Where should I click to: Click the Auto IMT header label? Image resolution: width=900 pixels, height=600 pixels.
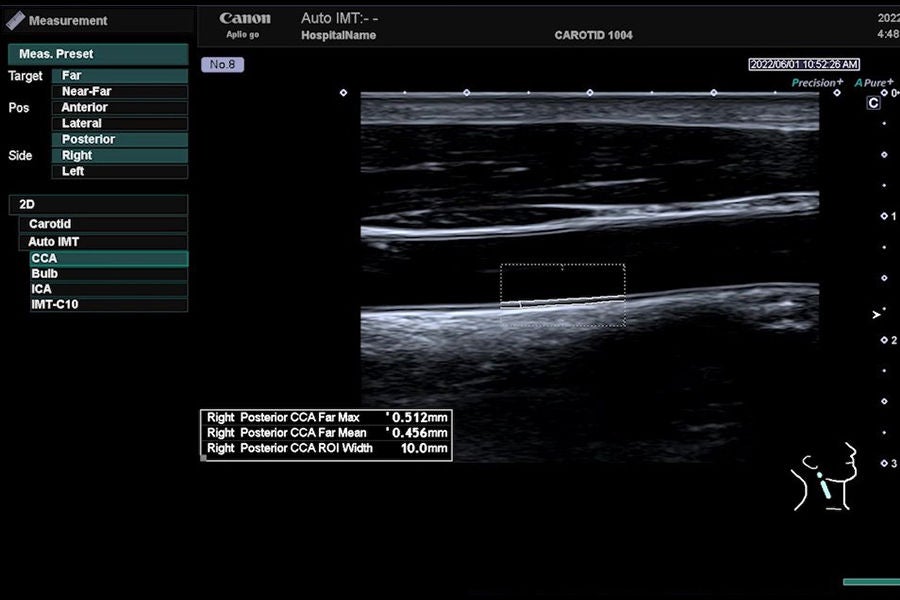[x=339, y=18]
